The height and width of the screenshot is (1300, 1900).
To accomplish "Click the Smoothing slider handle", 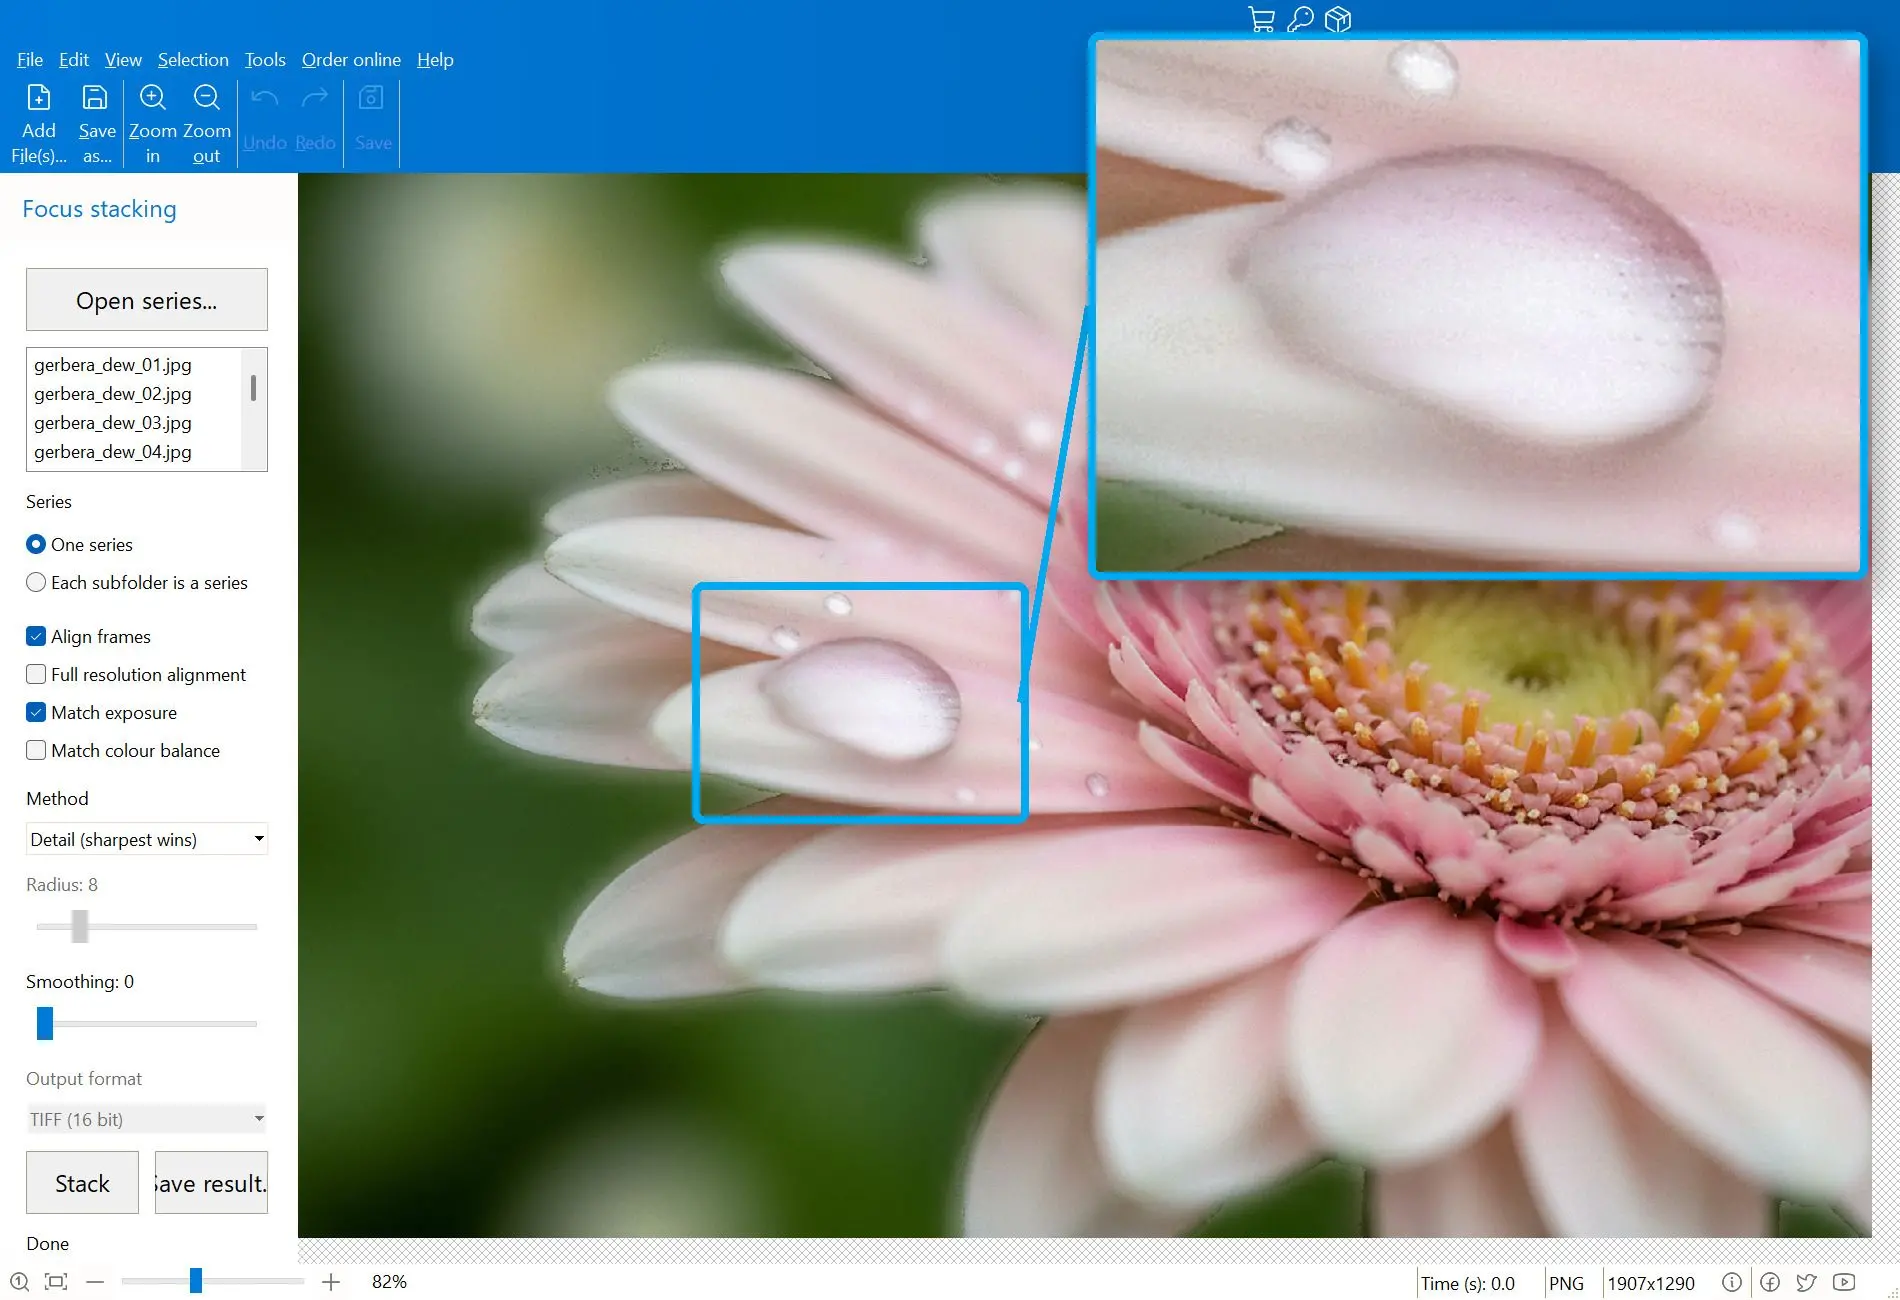I will (x=45, y=1023).
